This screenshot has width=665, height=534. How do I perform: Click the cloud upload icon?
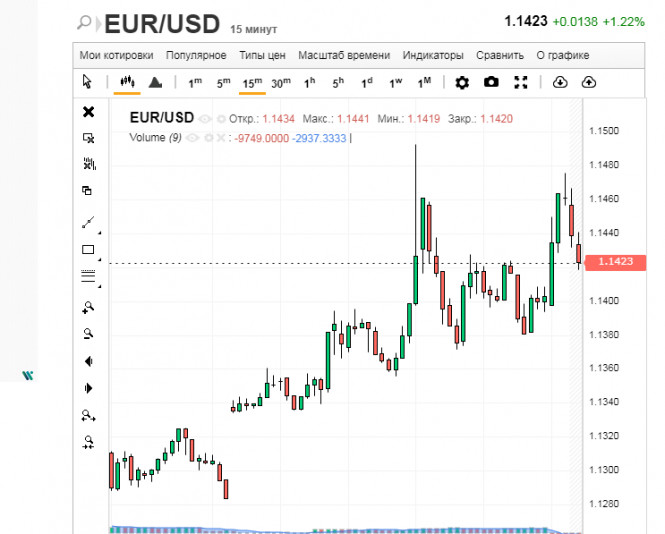pos(588,82)
